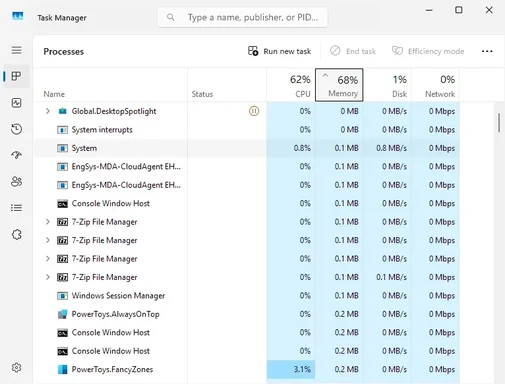The height and width of the screenshot is (384, 505).
Task: Click the PowerToys.AlwaysOnTop process icon
Action: pos(62,314)
